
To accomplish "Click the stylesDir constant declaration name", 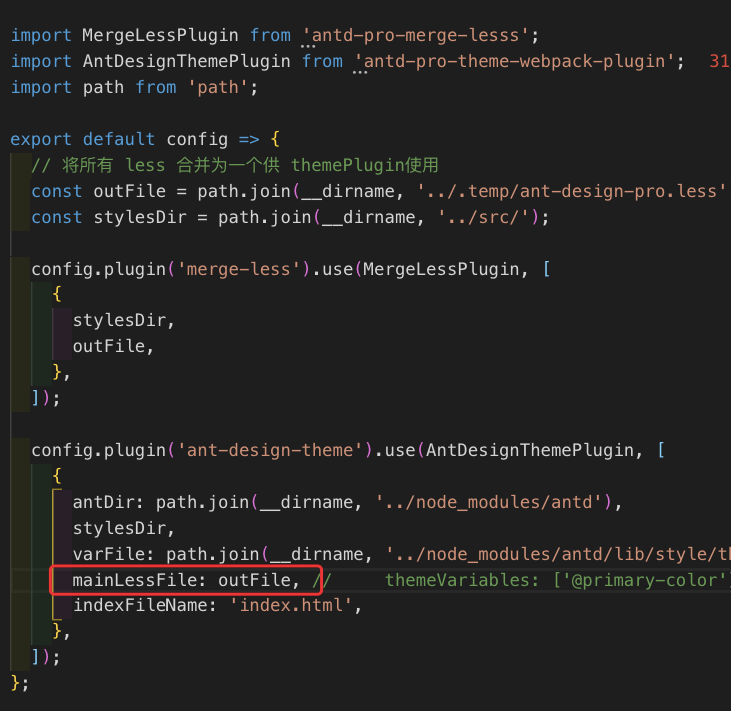I will pos(140,217).
